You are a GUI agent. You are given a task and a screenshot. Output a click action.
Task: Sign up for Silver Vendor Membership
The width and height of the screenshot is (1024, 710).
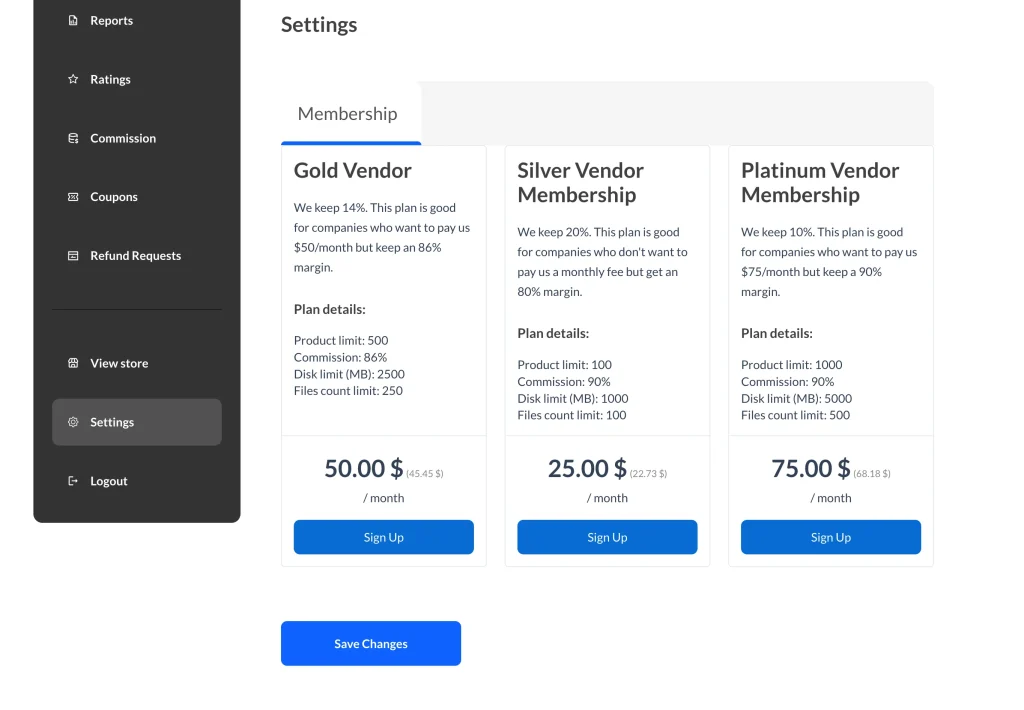(x=607, y=537)
